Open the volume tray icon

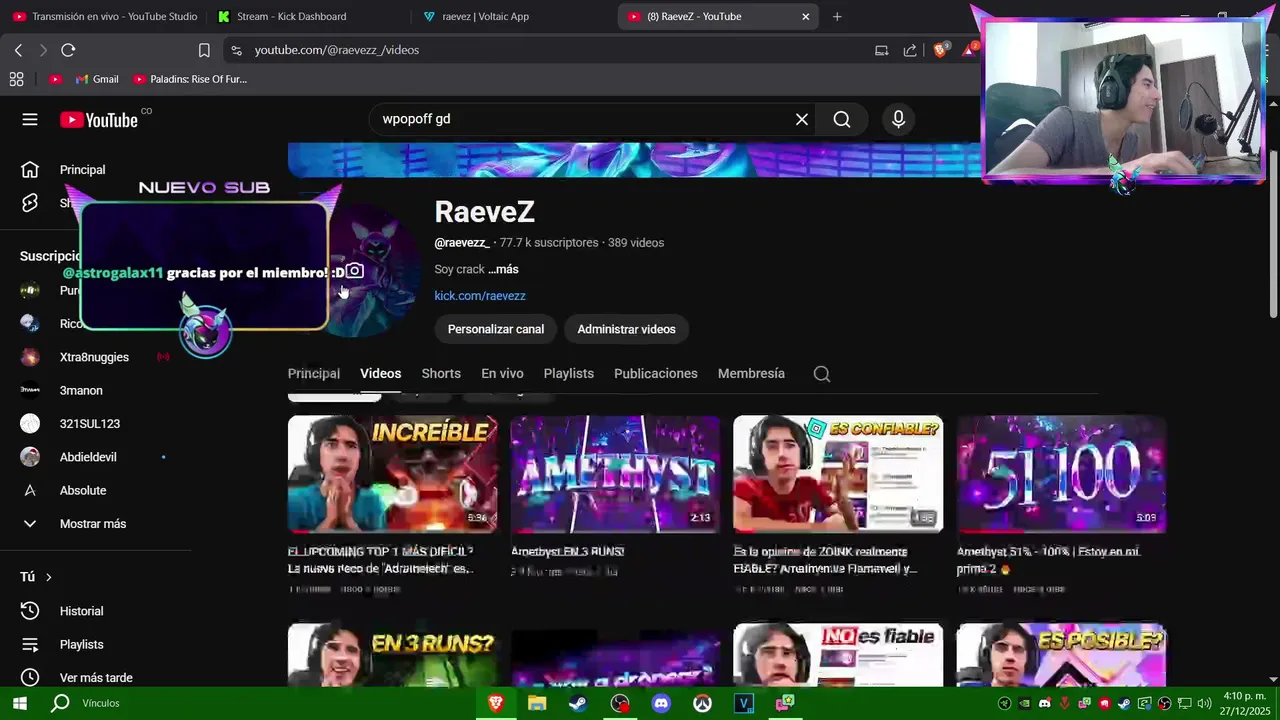(1204, 704)
